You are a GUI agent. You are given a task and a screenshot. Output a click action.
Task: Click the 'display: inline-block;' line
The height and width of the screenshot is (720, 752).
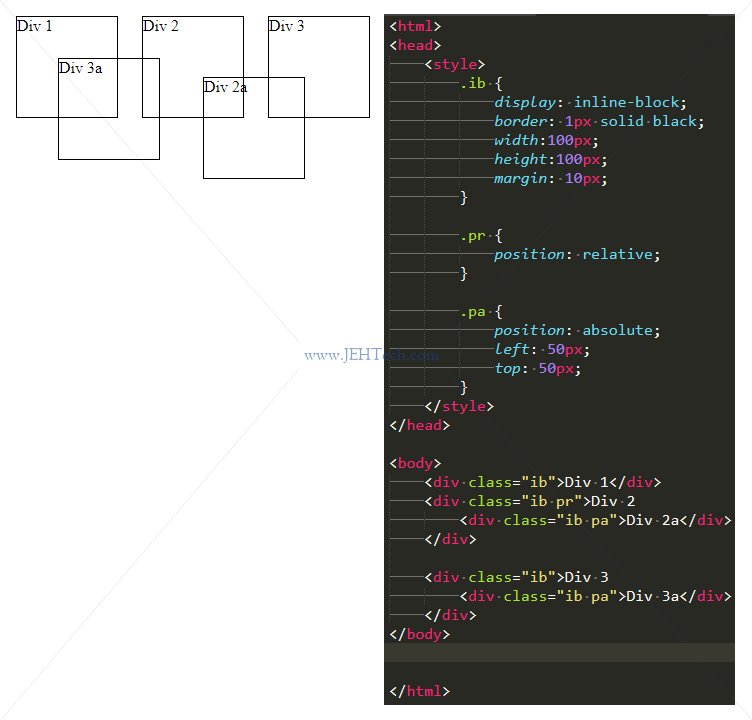(x=590, y=102)
